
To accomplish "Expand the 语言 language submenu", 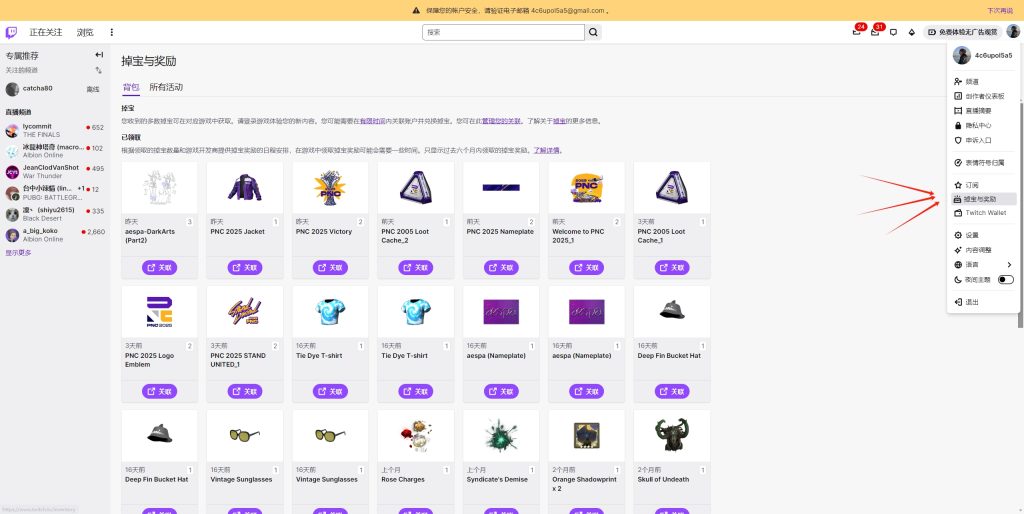I will pyautogui.click(x=983, y=265).
